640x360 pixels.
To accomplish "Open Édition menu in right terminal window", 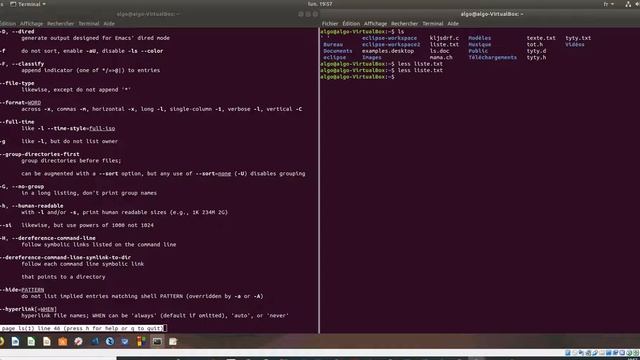I will (x=351, y=24).
